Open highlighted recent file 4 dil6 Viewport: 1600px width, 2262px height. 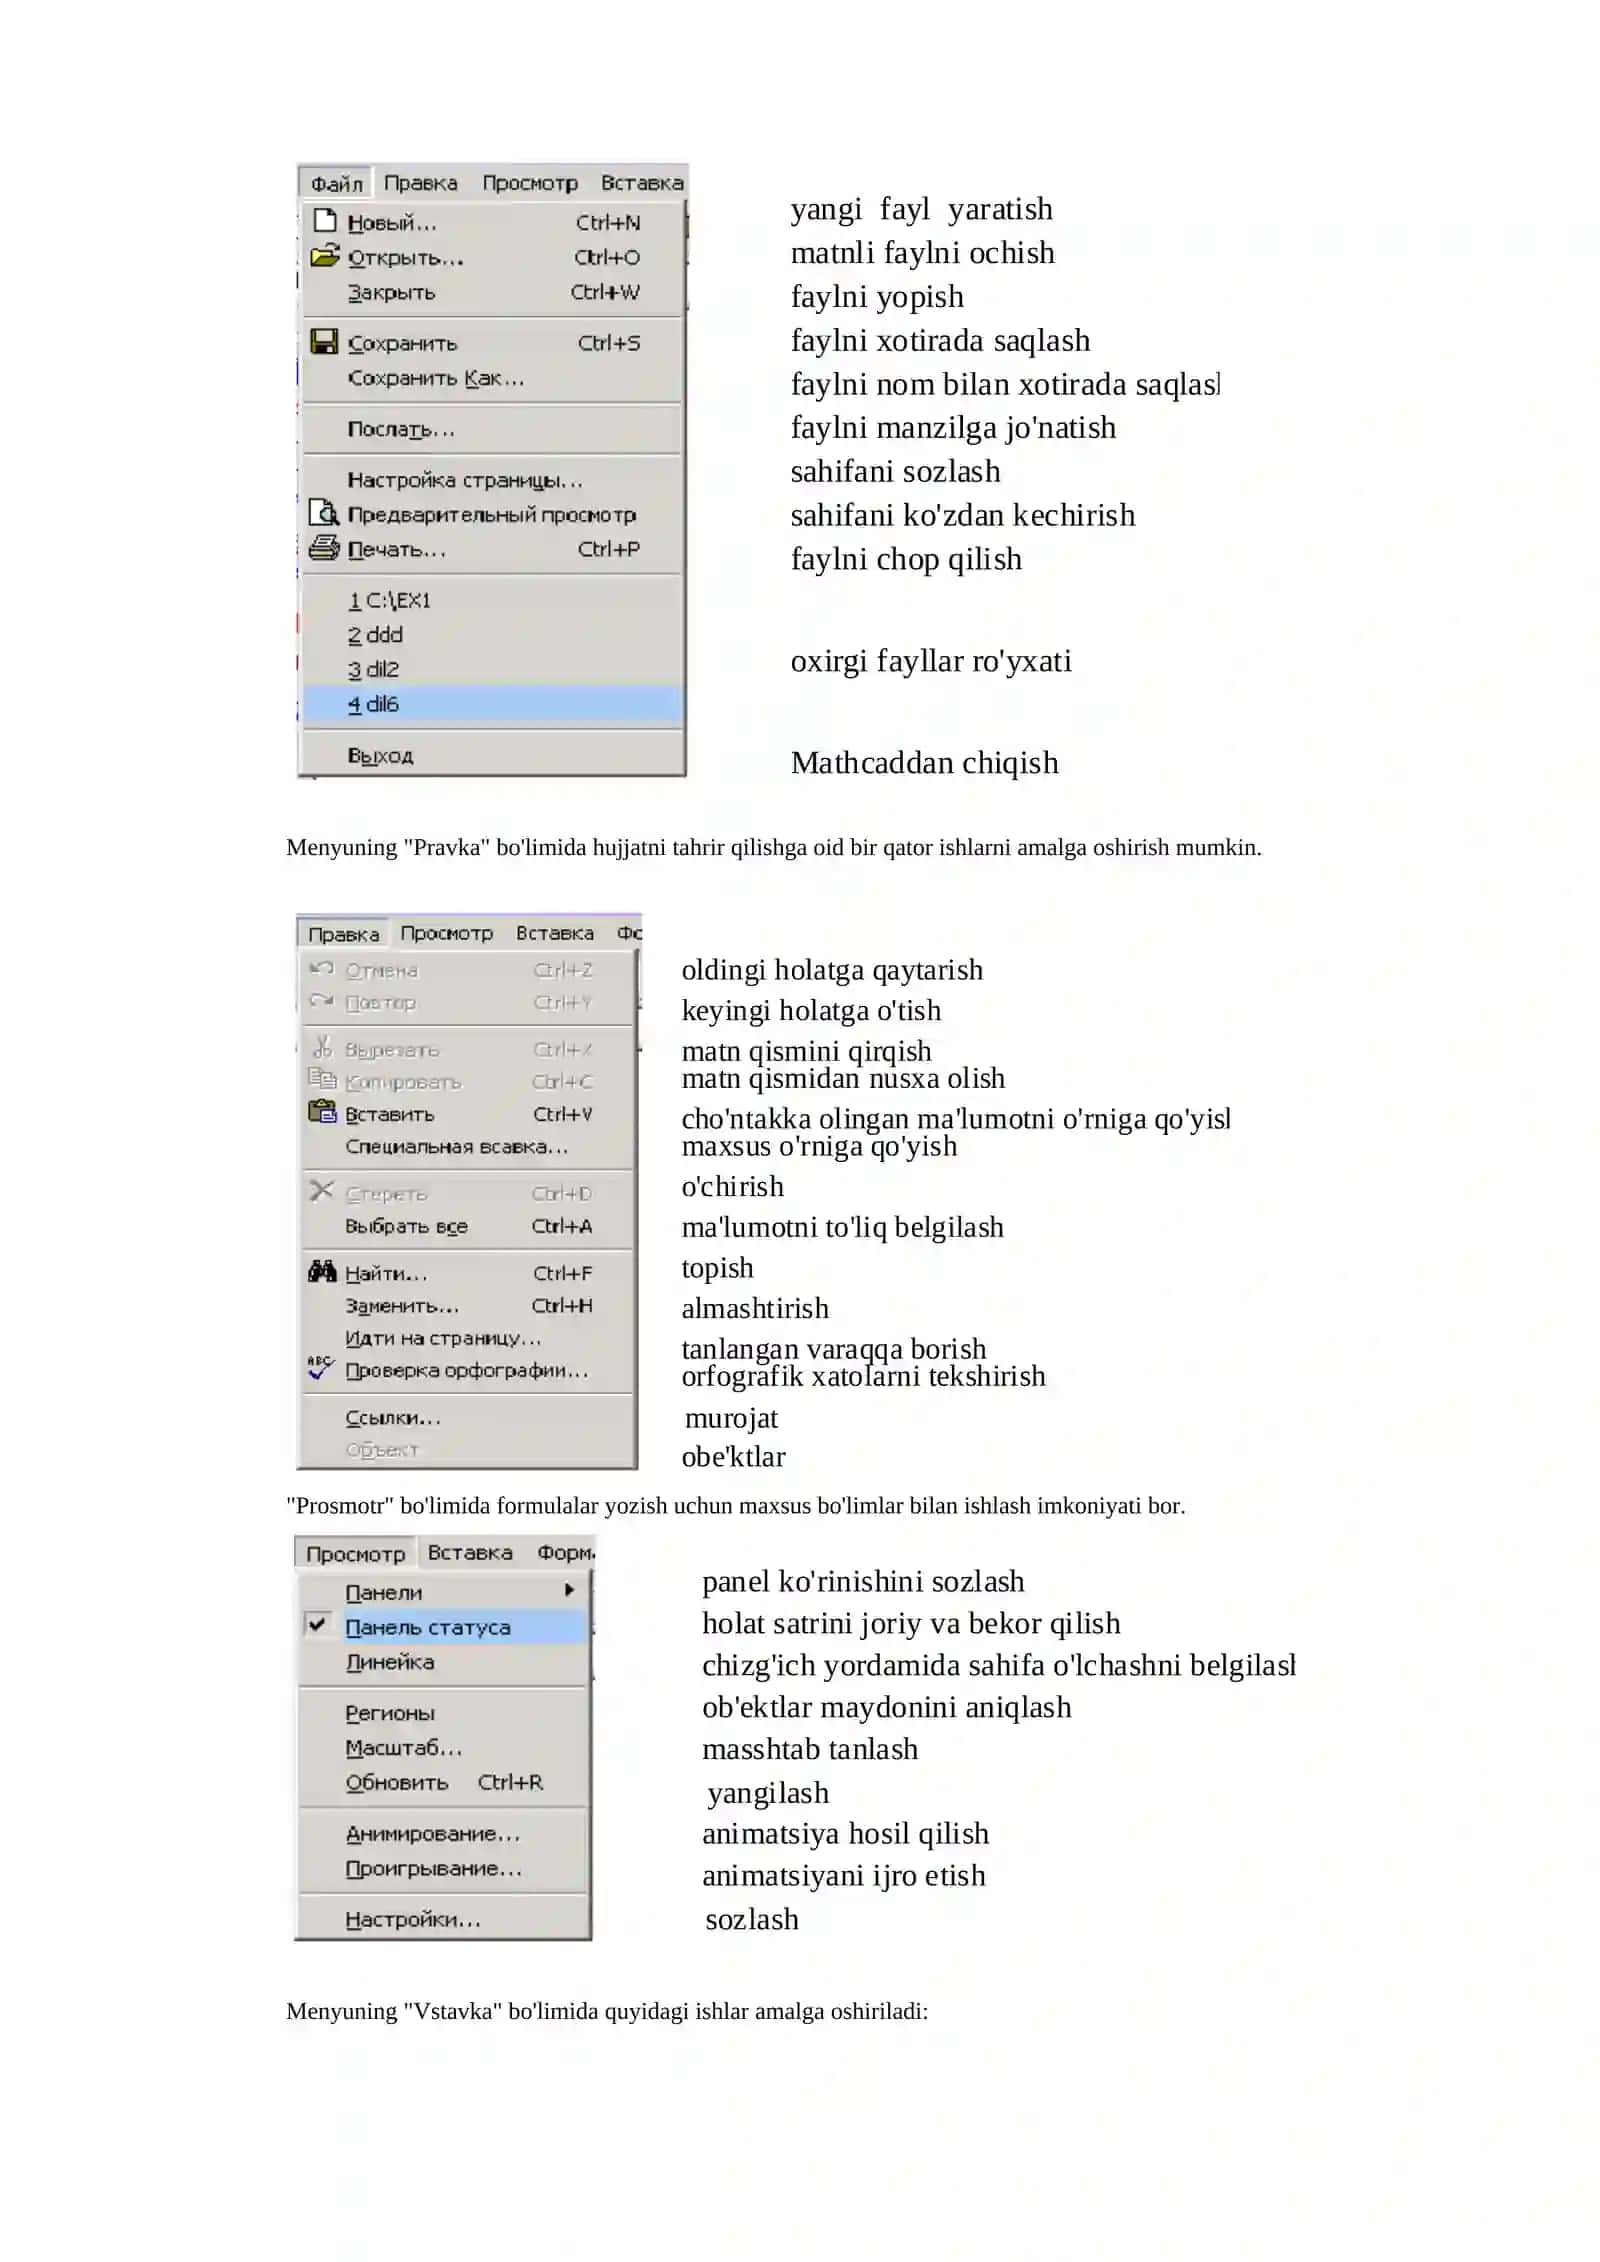(492, 704)
